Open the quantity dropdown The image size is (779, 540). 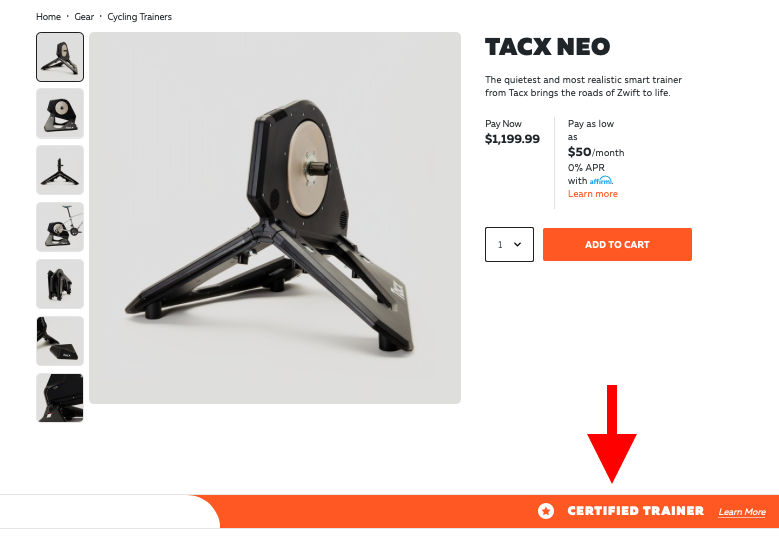[x=509, y=244]
